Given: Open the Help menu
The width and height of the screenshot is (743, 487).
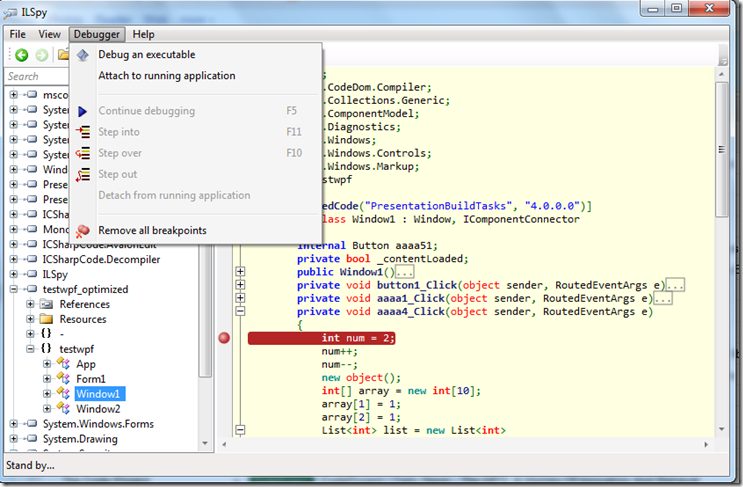Looking at the screenshot, I should pos(143,34).
